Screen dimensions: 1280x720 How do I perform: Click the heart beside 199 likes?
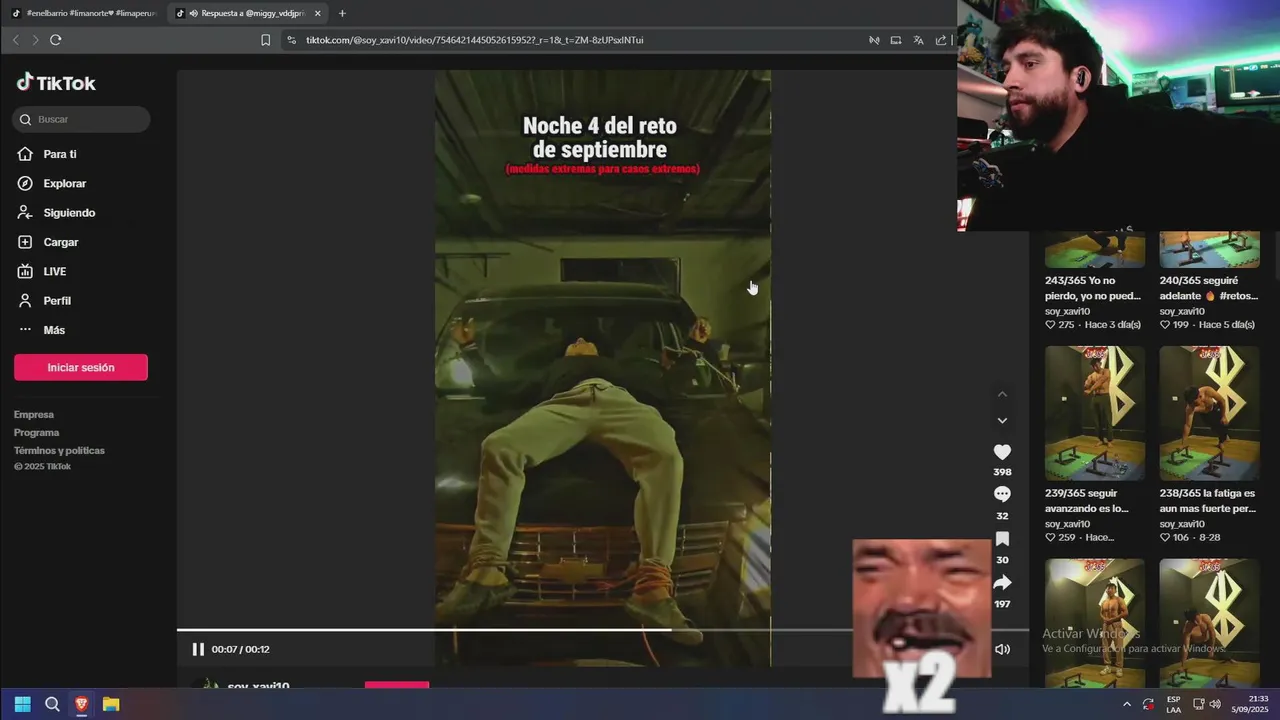pyautogui.click(x=1165, y=325)
